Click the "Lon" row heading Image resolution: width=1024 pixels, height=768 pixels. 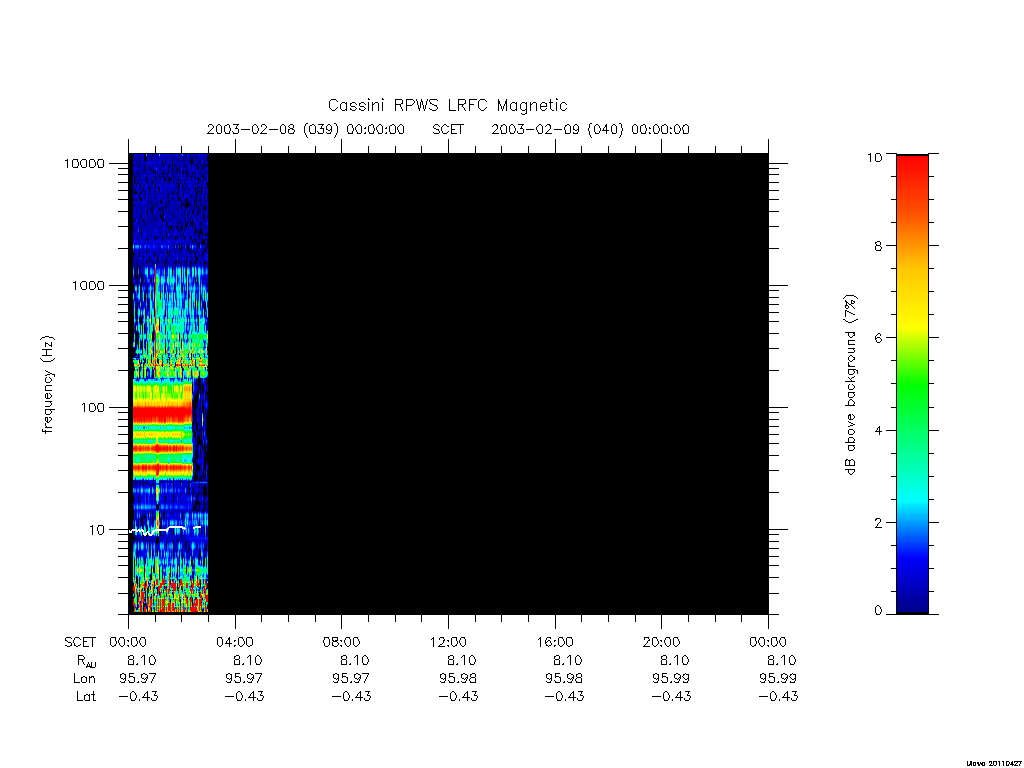[84, 679]
